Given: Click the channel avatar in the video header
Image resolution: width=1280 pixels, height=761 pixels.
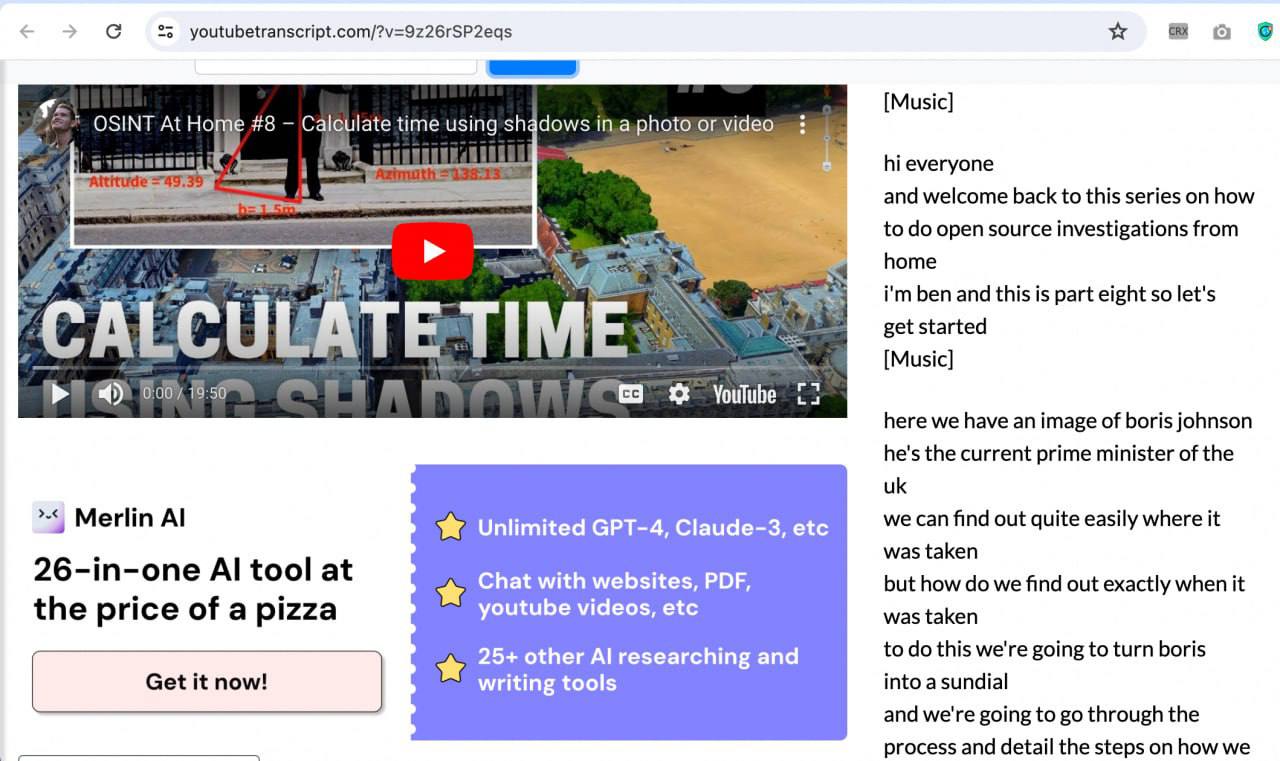Looking at the screenshot, I should tap(55, 123).
